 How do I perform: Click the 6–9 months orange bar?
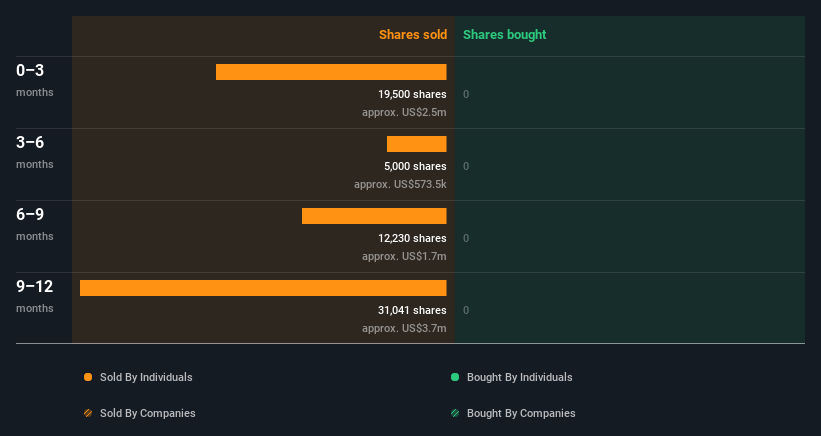click(x=374, y=216)
